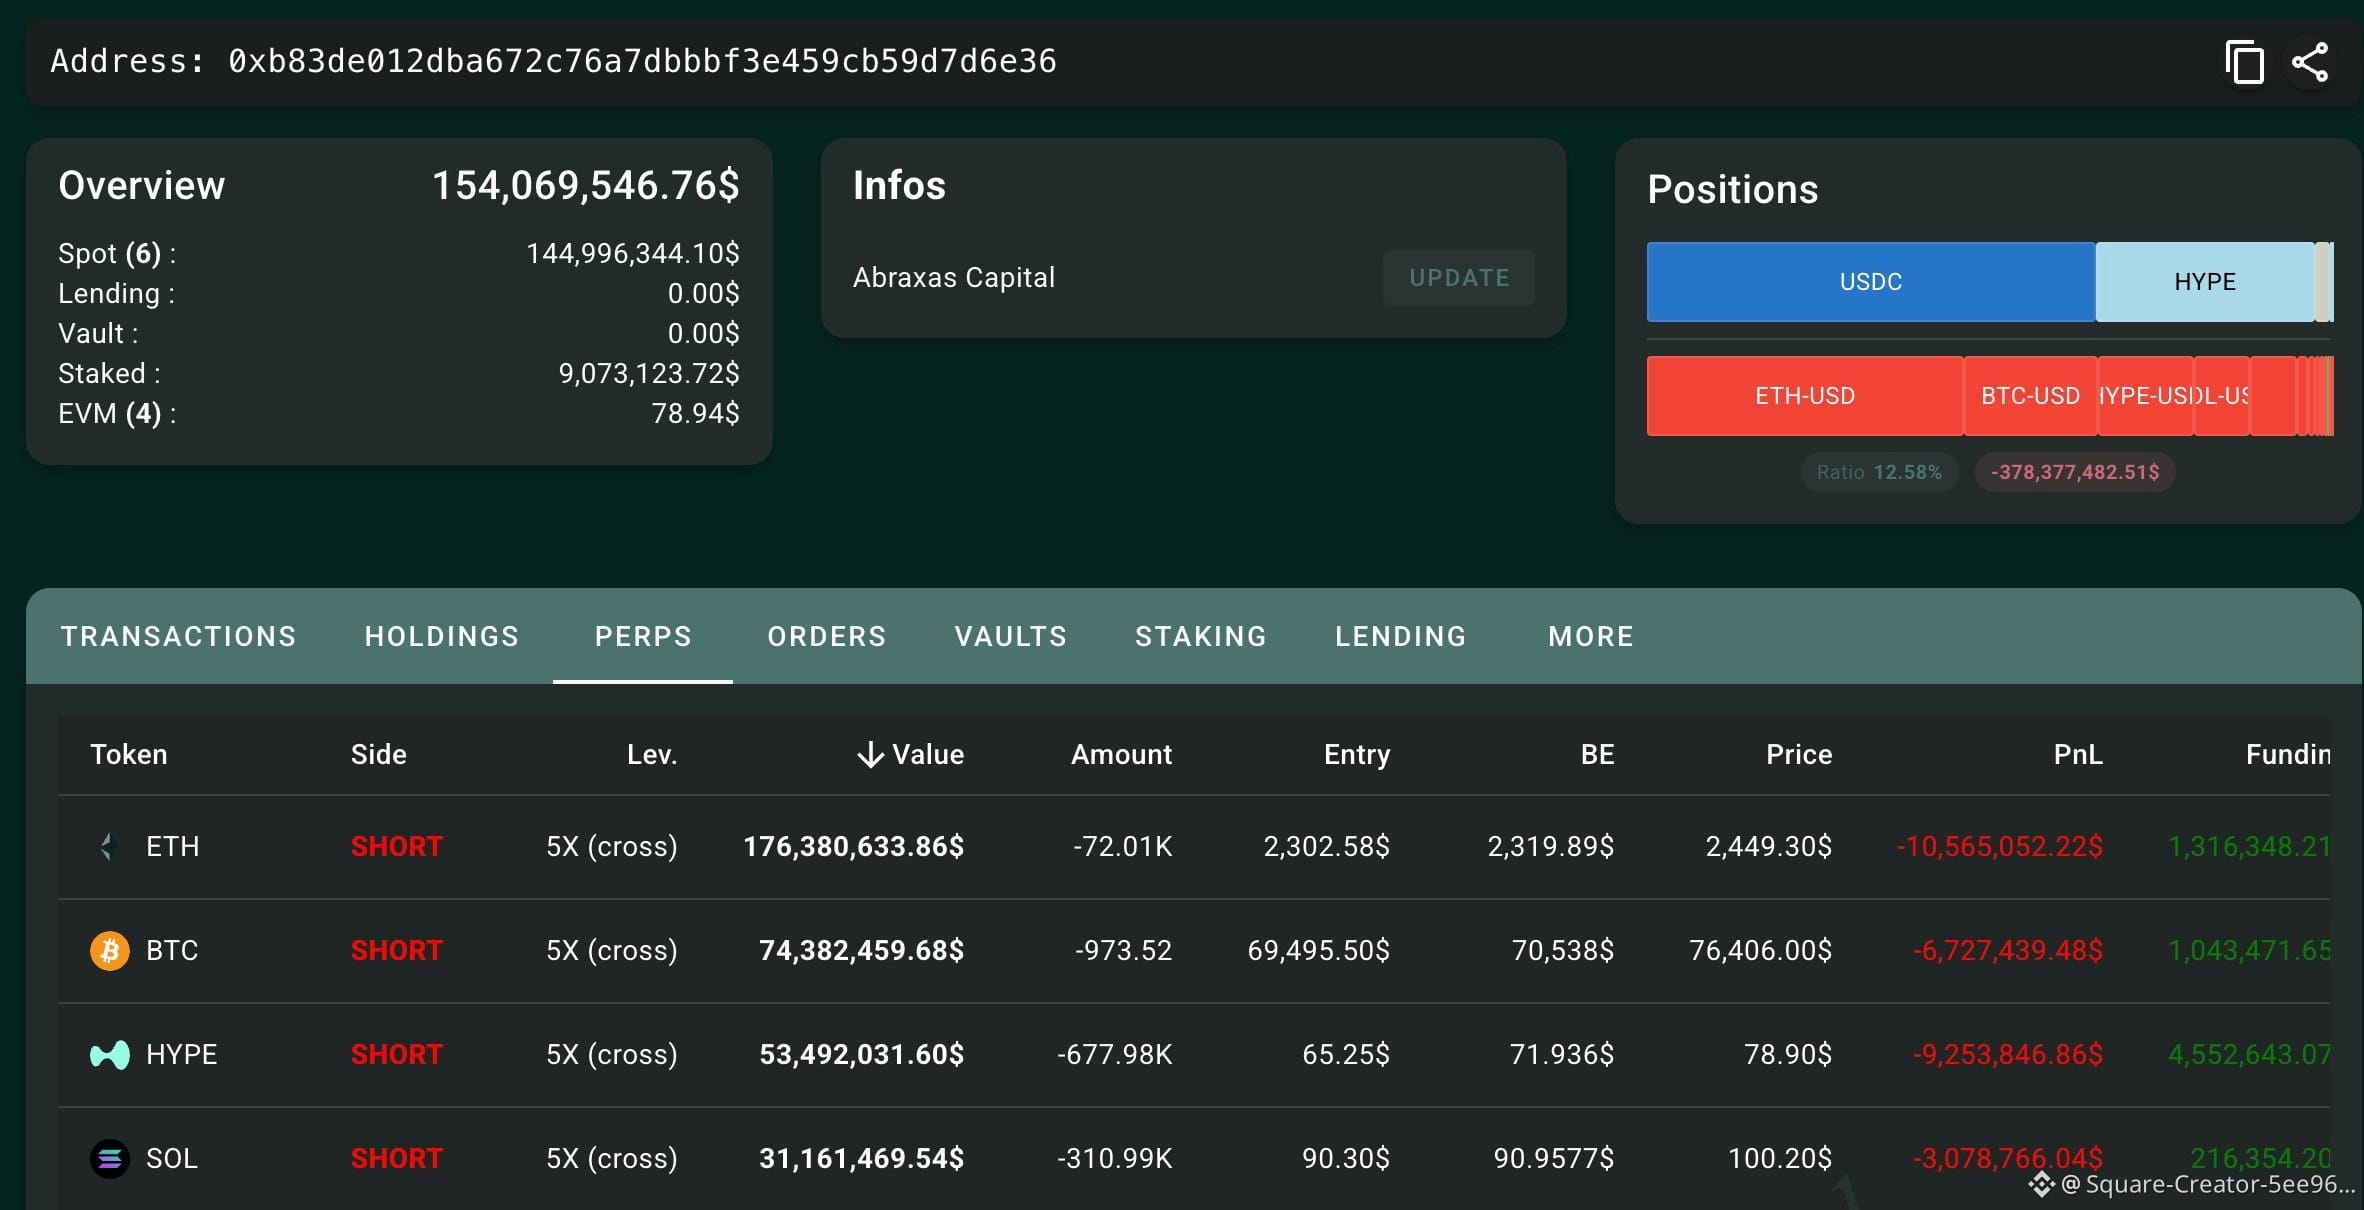
Task: Switch to the TRANSACTIONS tab
Action: (x=179, y=636)
